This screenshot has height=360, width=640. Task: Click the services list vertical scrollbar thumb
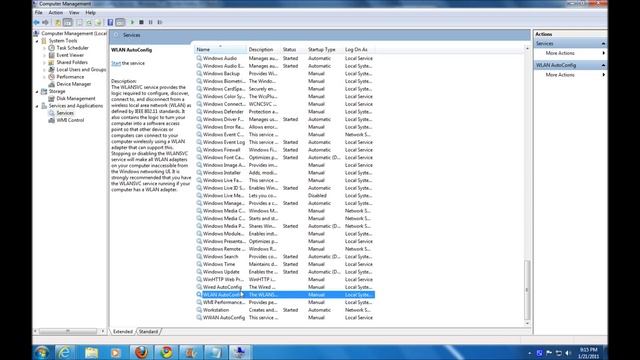pos(527,290)
